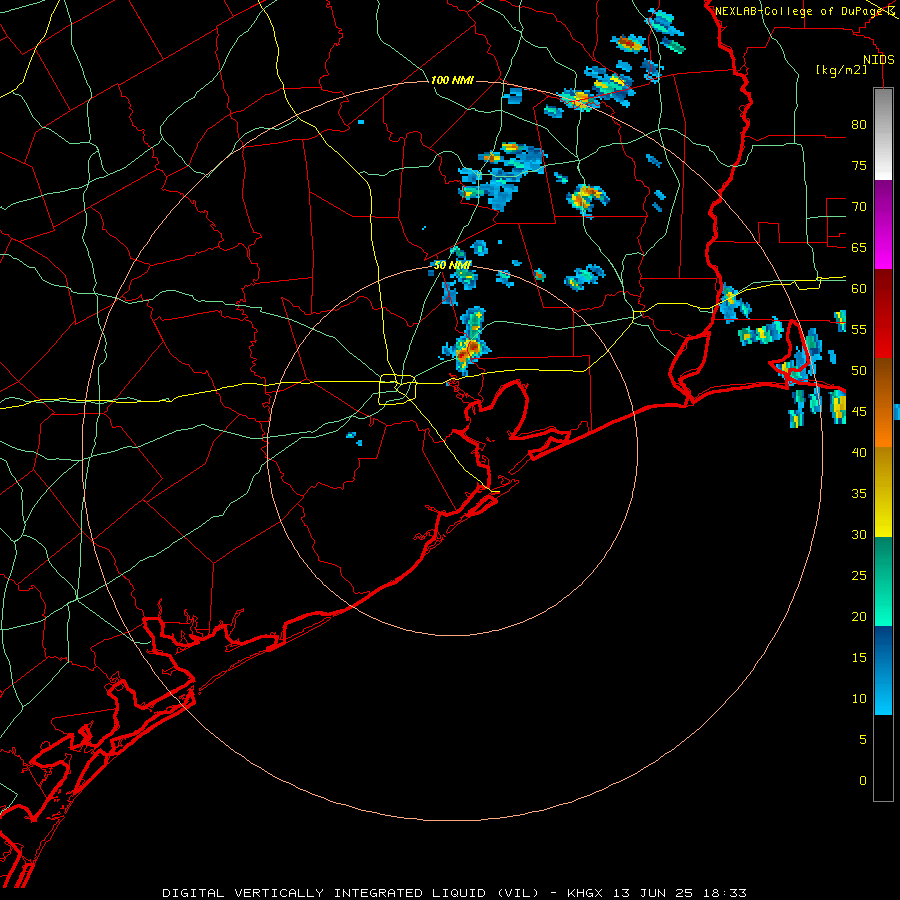Pick the black bottom segment of color bar
Image resolution: width=900 pixels, height=900 pixels.
(883, 757)
